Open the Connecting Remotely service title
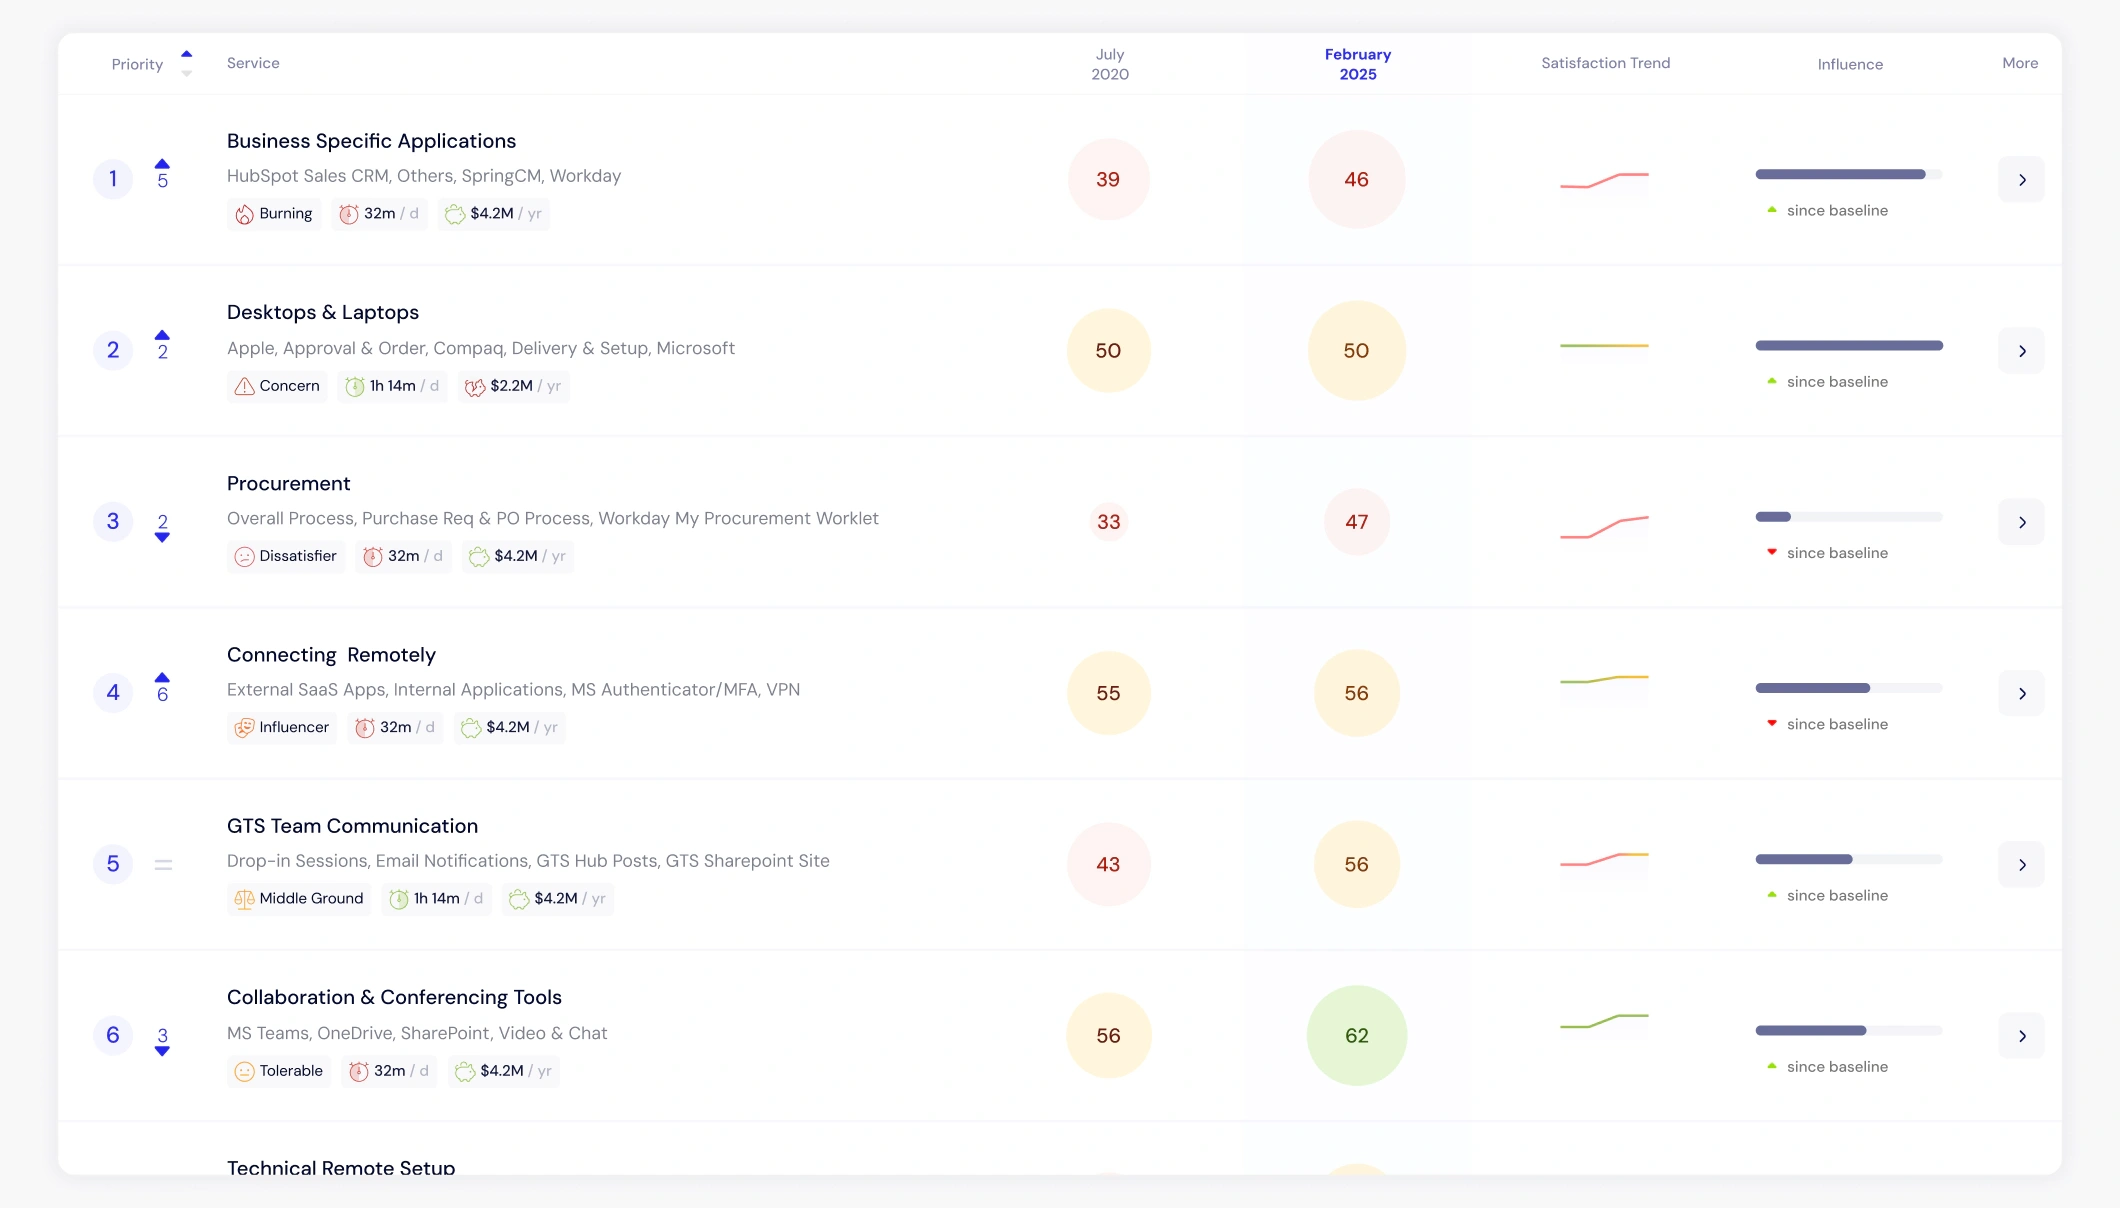Image resolution: width=2120 pixels, height=1208 pixels. (331, 655)
